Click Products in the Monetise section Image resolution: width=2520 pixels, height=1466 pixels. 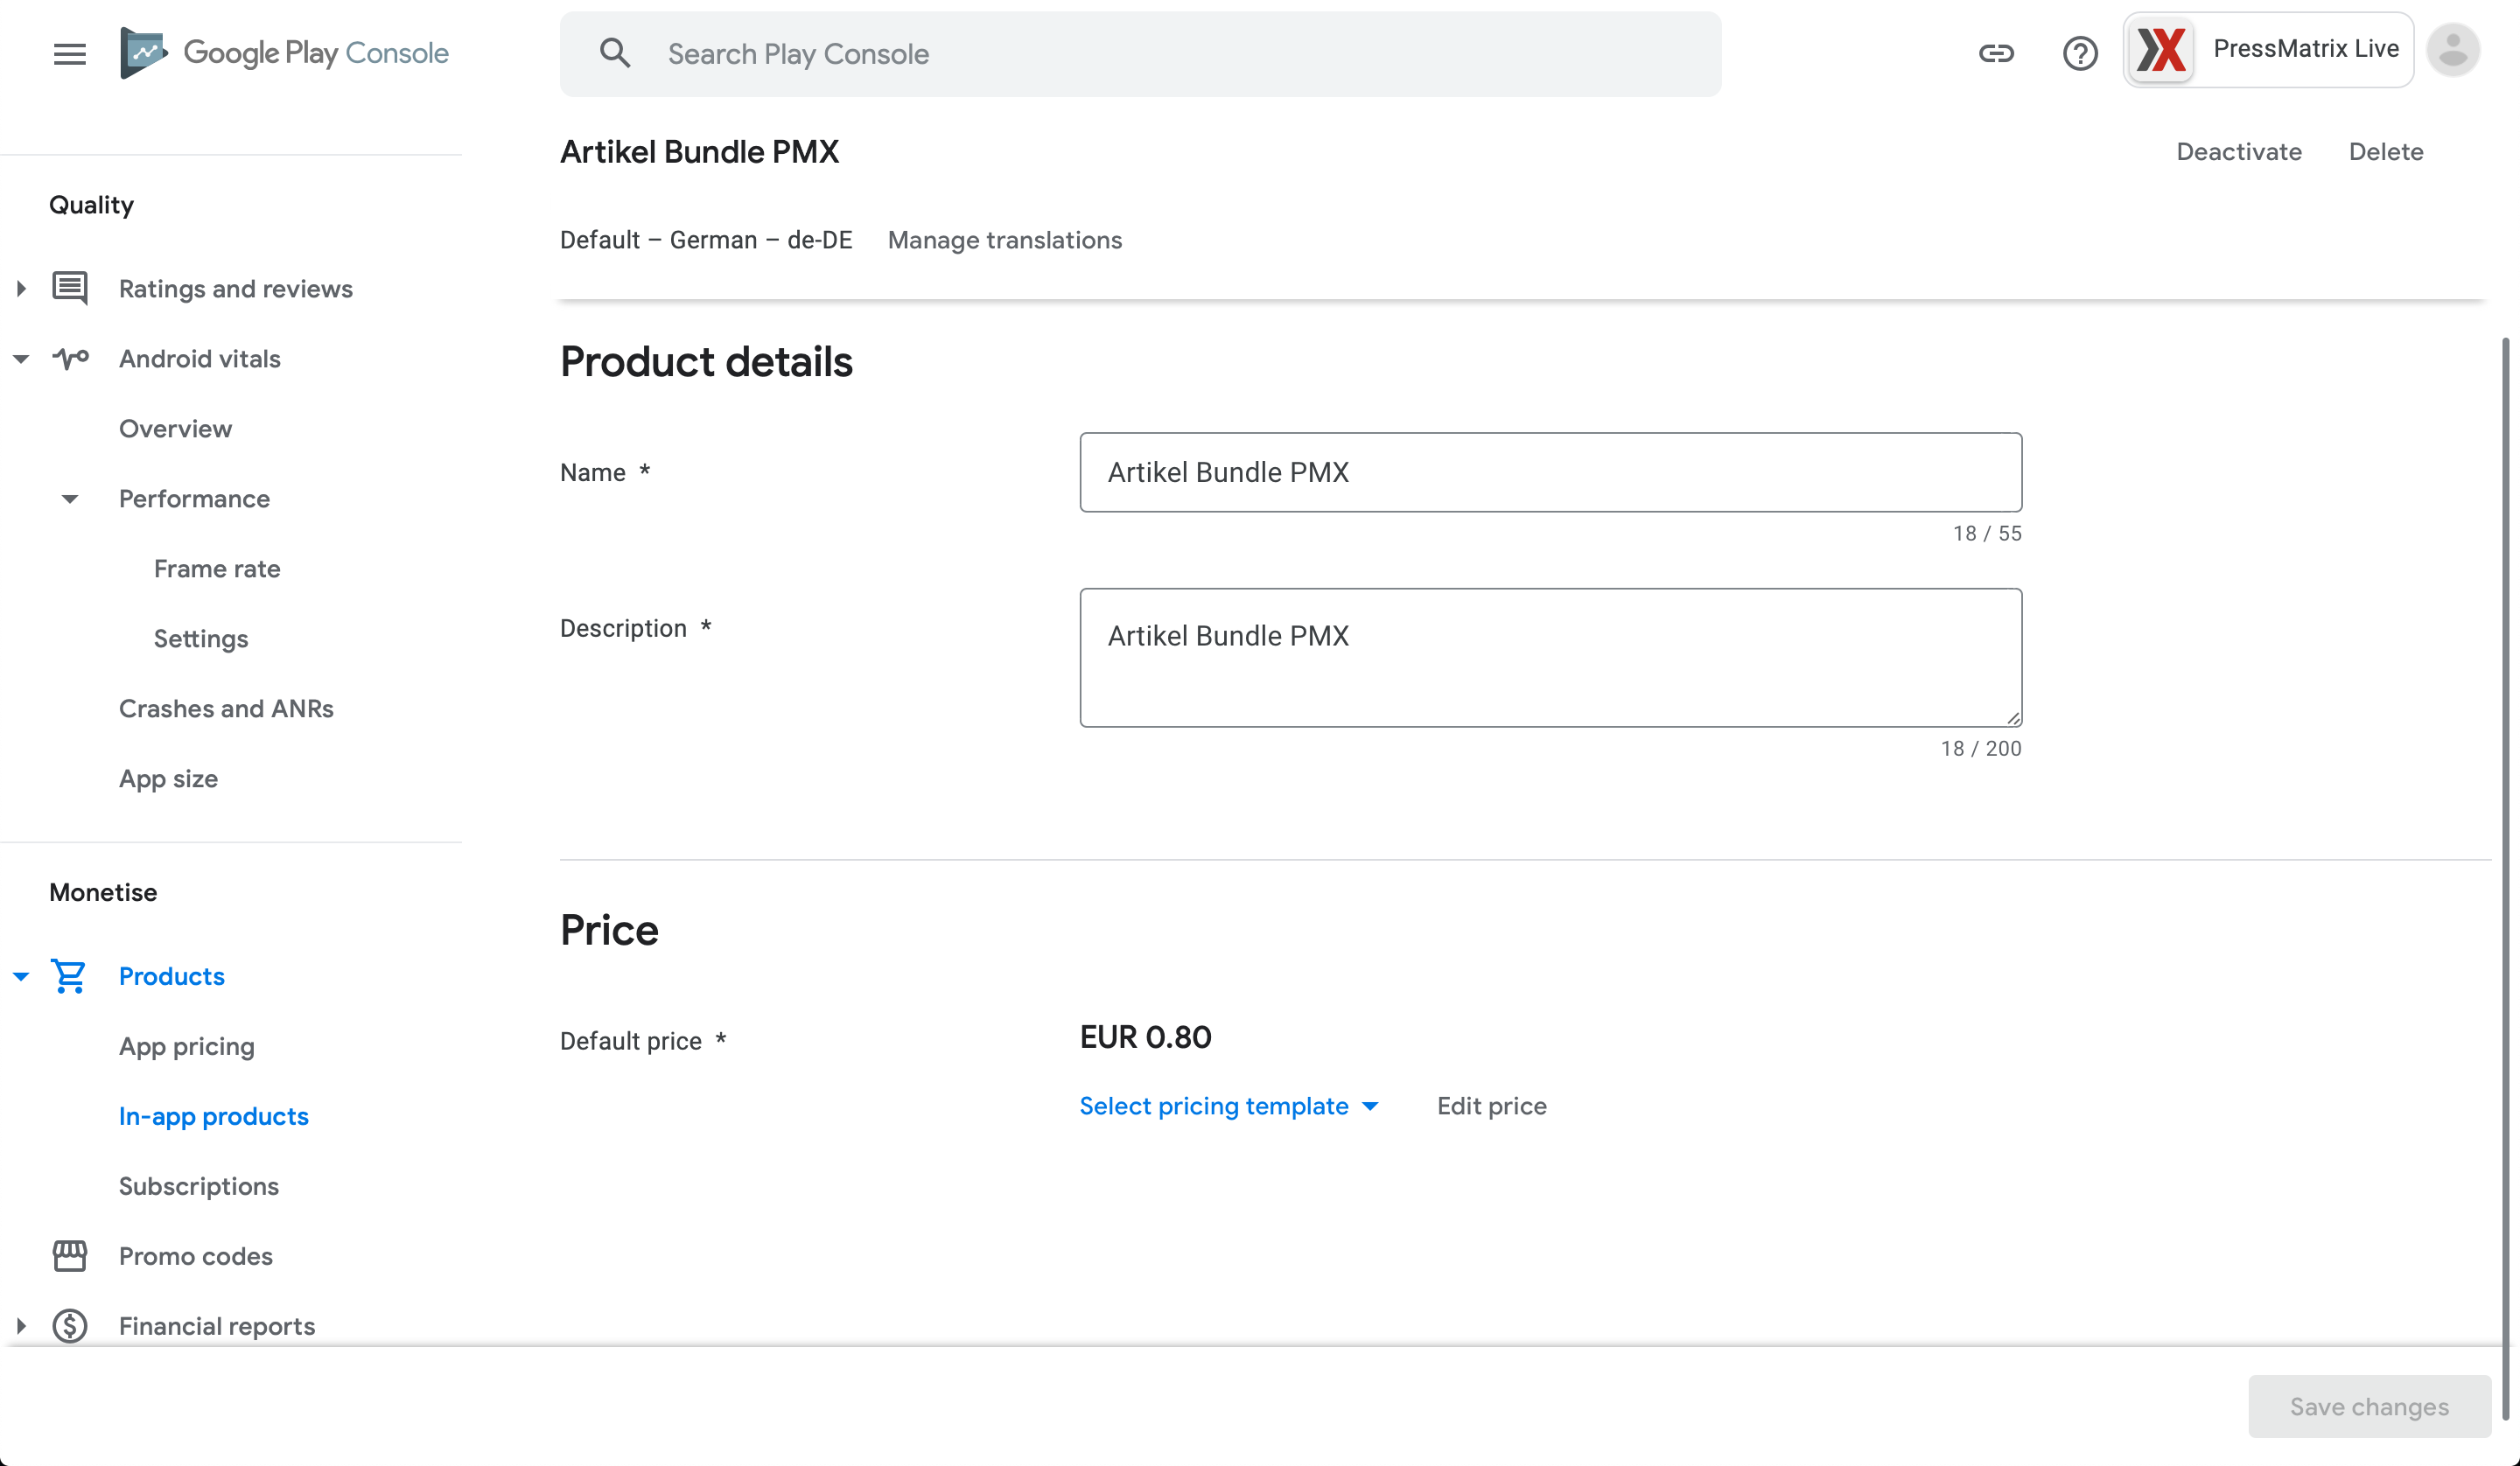coord(172,976)
